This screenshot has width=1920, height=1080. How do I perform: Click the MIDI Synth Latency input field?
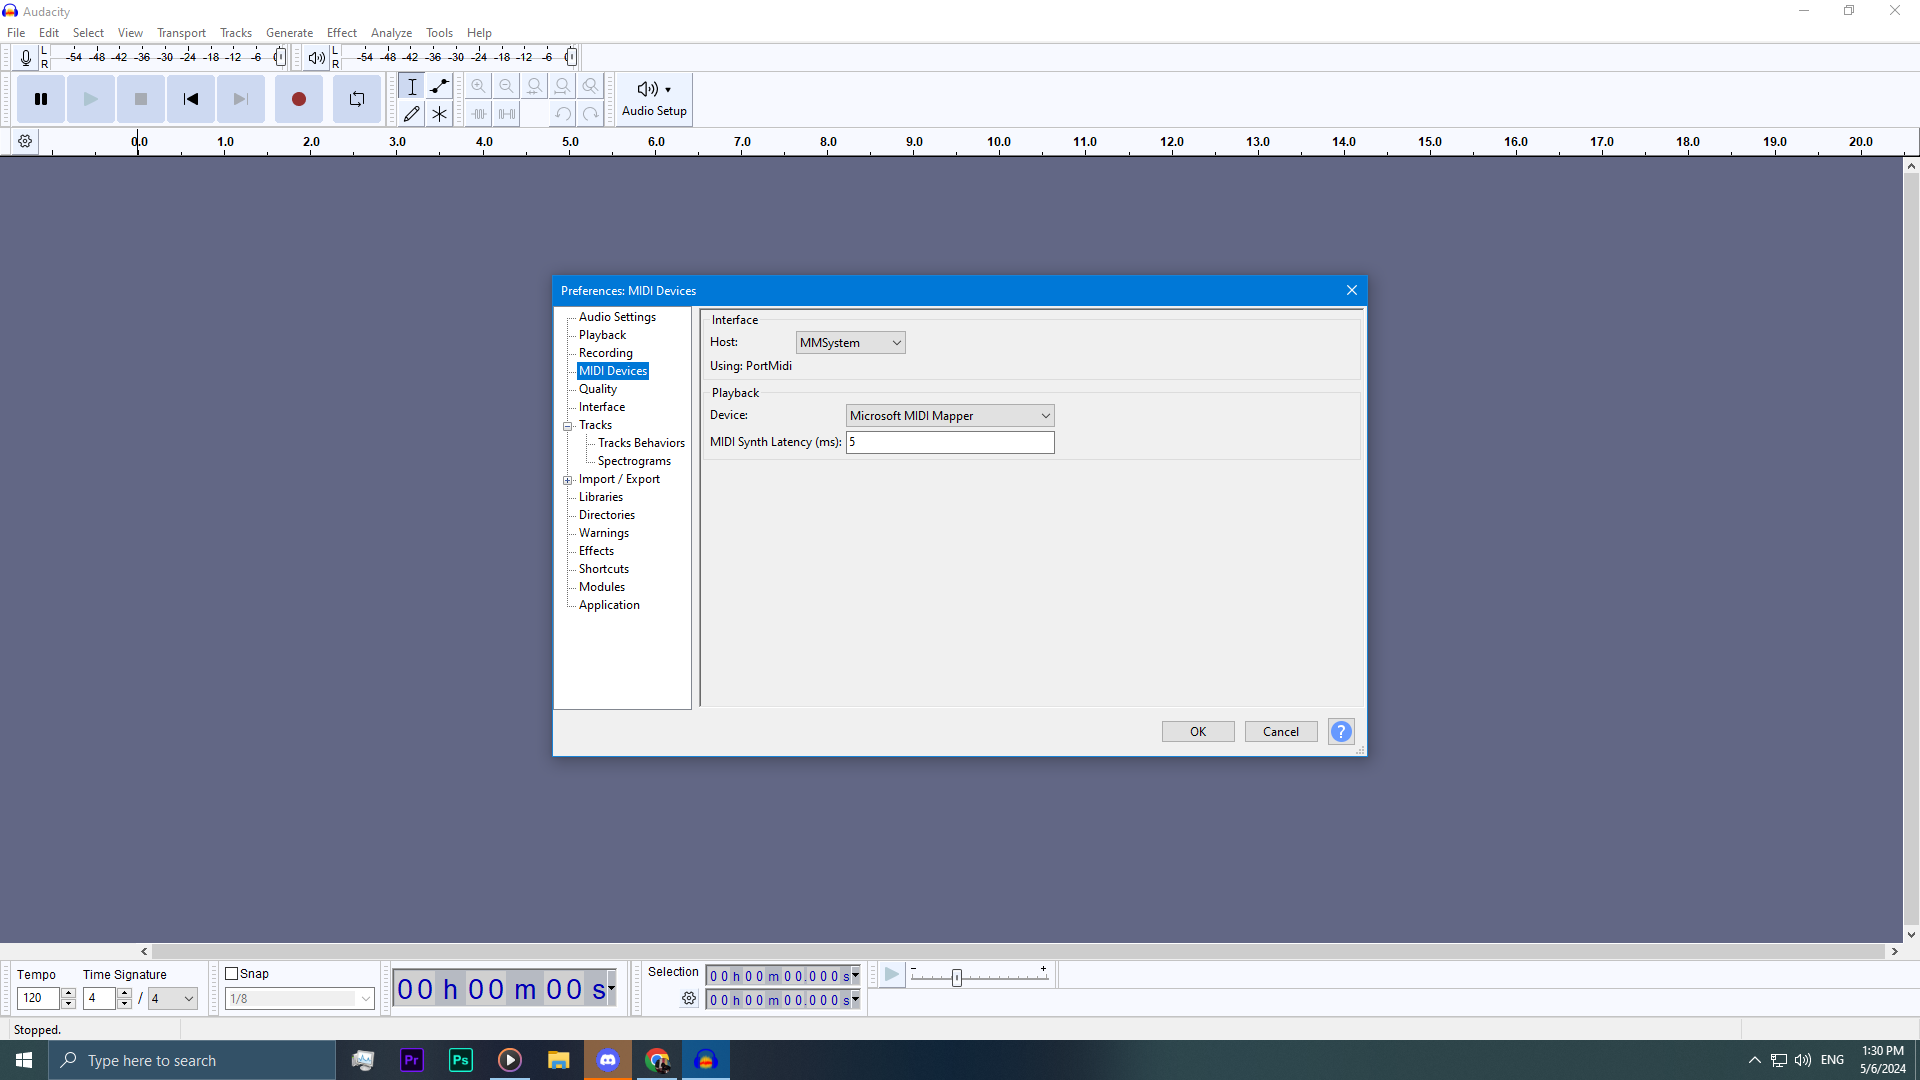tap(949, 442)
